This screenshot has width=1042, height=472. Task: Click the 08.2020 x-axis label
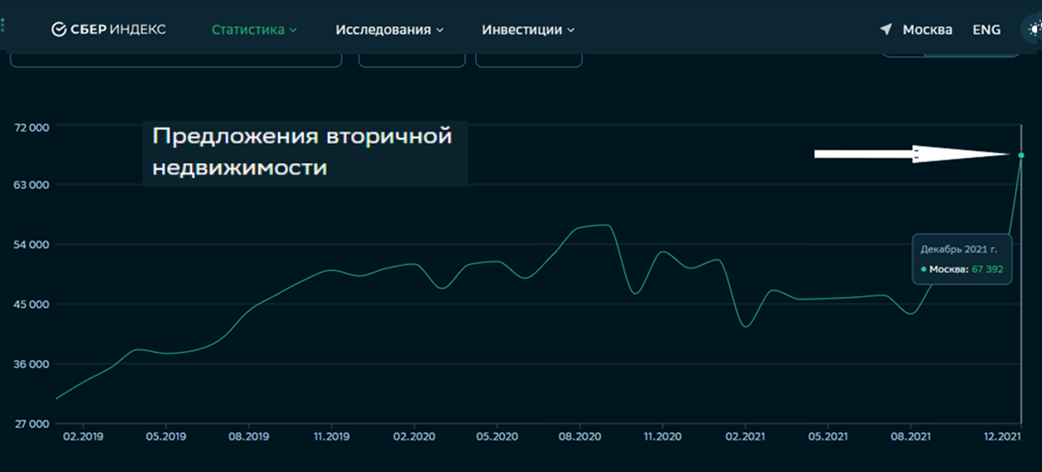coord(580,437)
